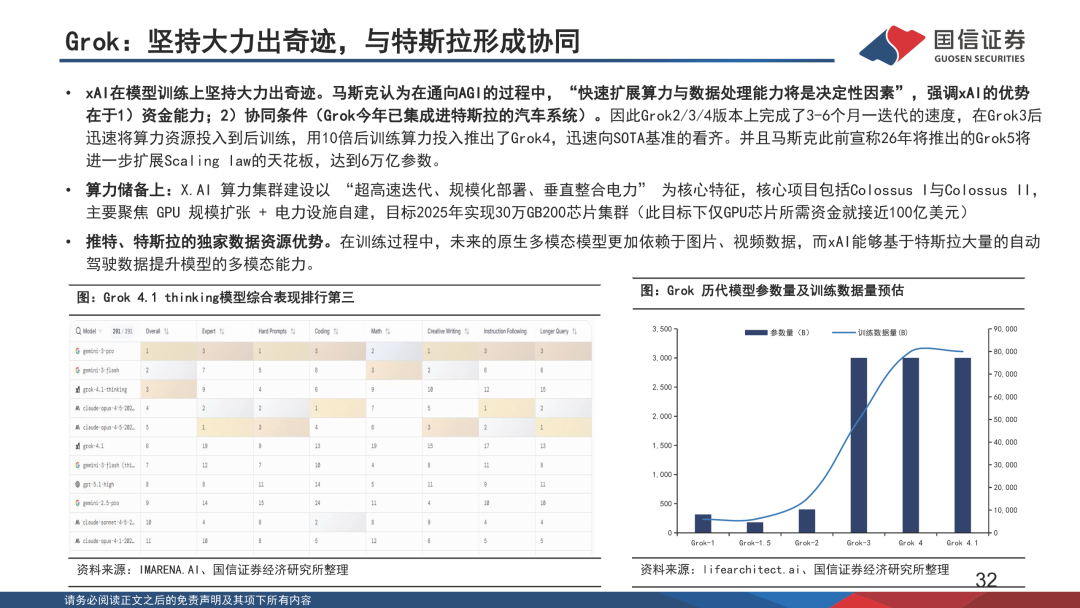
Task: Click the Instruction Following column header
Action: (x=505, y=331)
